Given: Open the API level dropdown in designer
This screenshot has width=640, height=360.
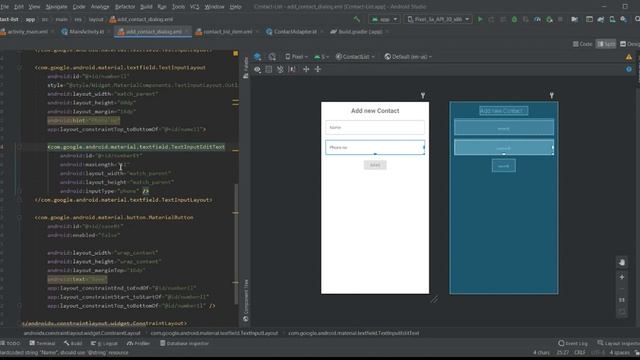Looking at the screenshot, I should click(322, 57).
